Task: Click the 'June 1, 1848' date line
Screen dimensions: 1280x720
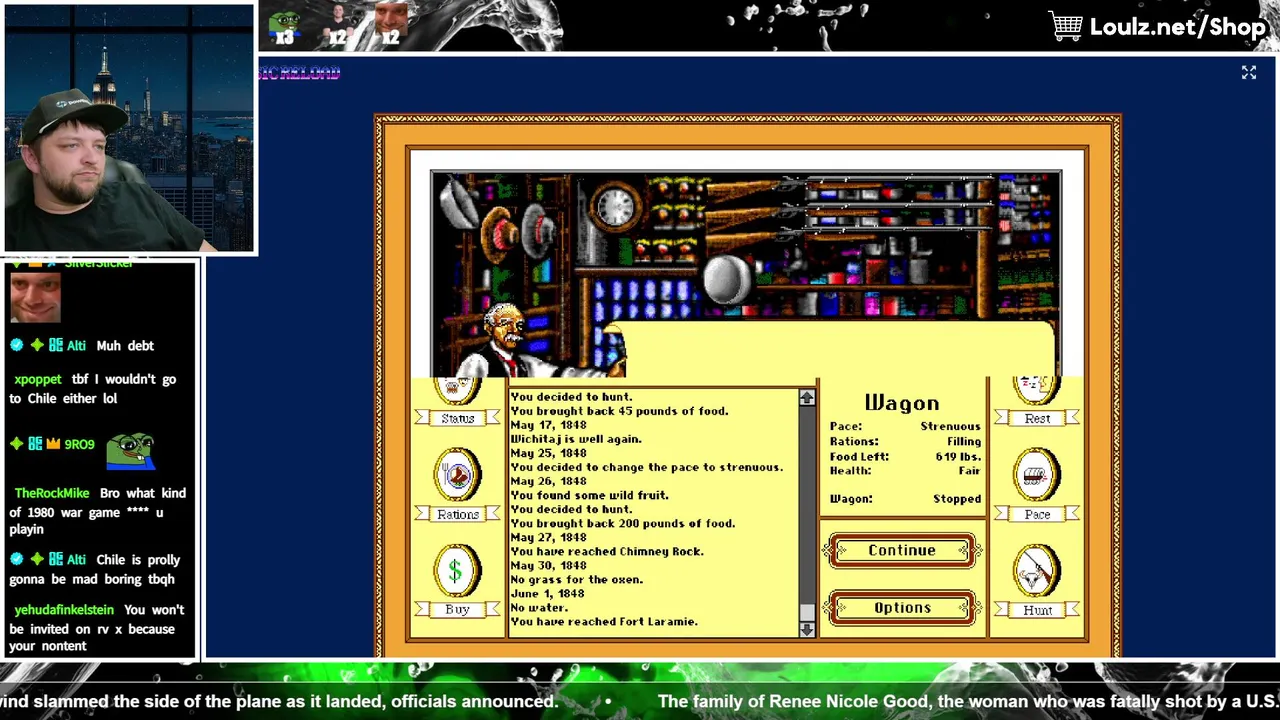Action: (x=548, y=593)
